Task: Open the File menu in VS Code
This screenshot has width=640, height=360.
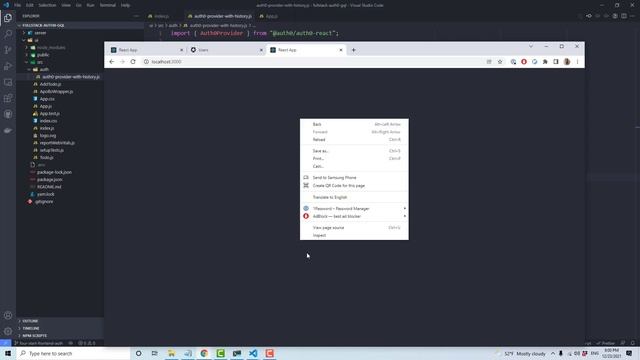Action: tap(18, 5)
